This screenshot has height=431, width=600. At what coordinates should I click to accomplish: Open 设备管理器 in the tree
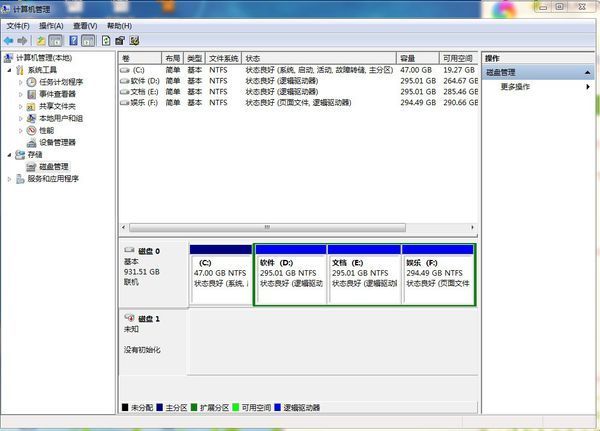pyautogui.click(x=57, y=142)
